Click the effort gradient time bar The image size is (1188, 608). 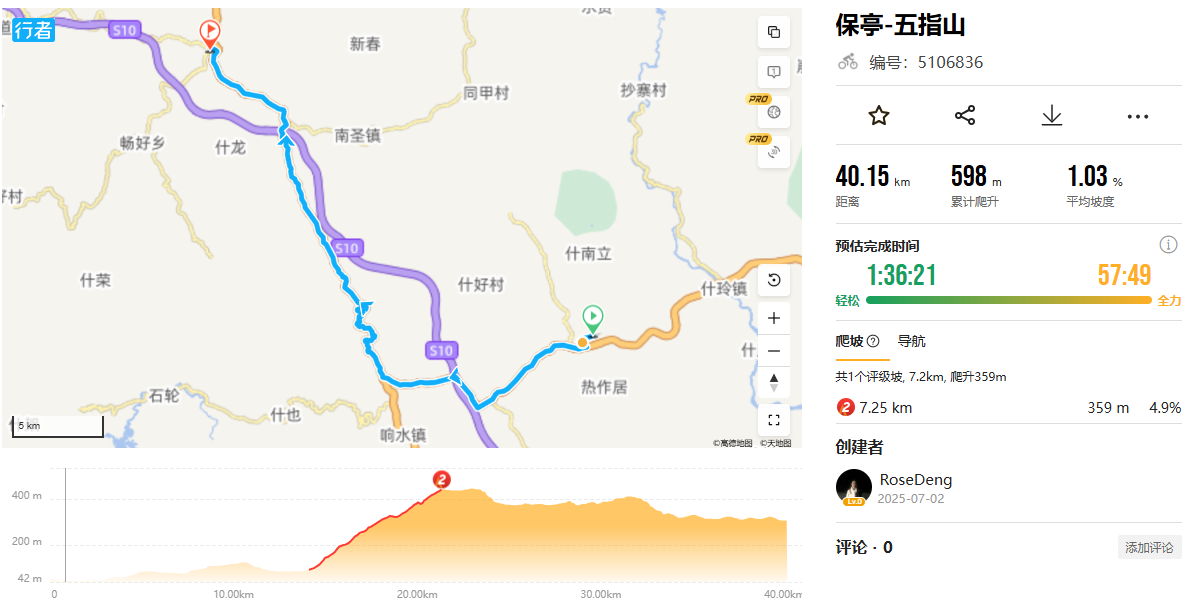pyautogui.click(x=1008, y=300)
